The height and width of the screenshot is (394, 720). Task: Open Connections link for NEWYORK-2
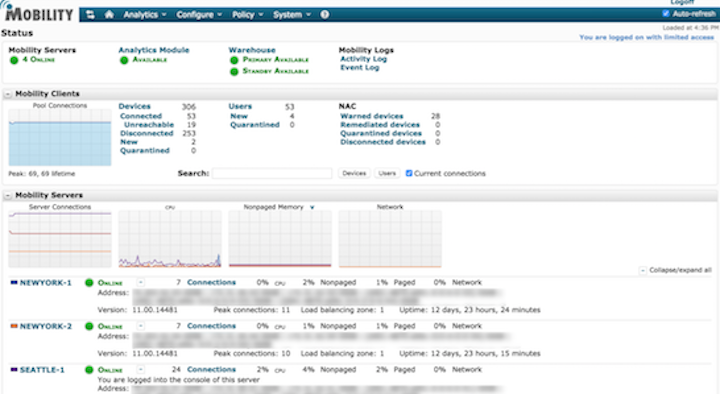211,326
